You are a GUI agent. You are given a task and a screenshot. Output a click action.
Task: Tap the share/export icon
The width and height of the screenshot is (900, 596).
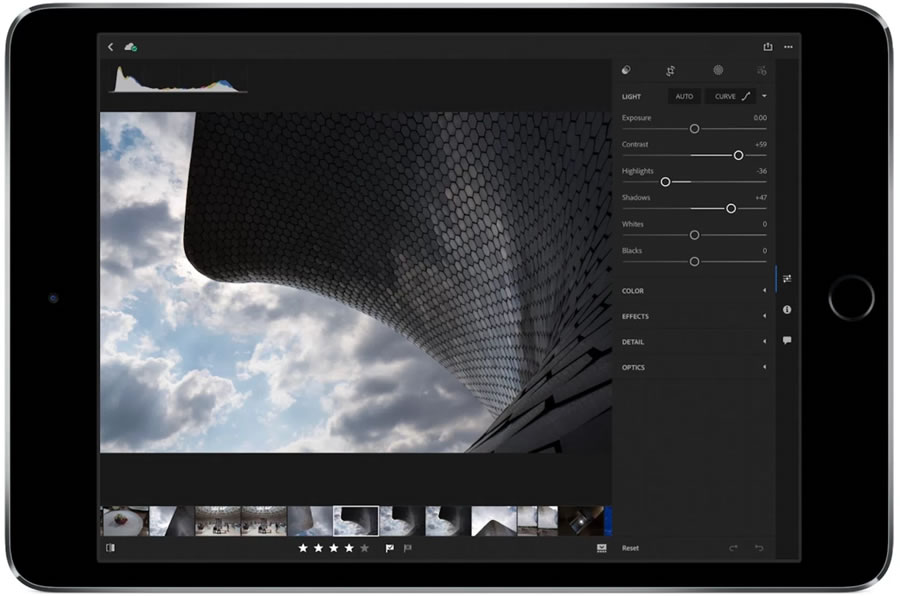pyautogui.click(x=768, y=46)
